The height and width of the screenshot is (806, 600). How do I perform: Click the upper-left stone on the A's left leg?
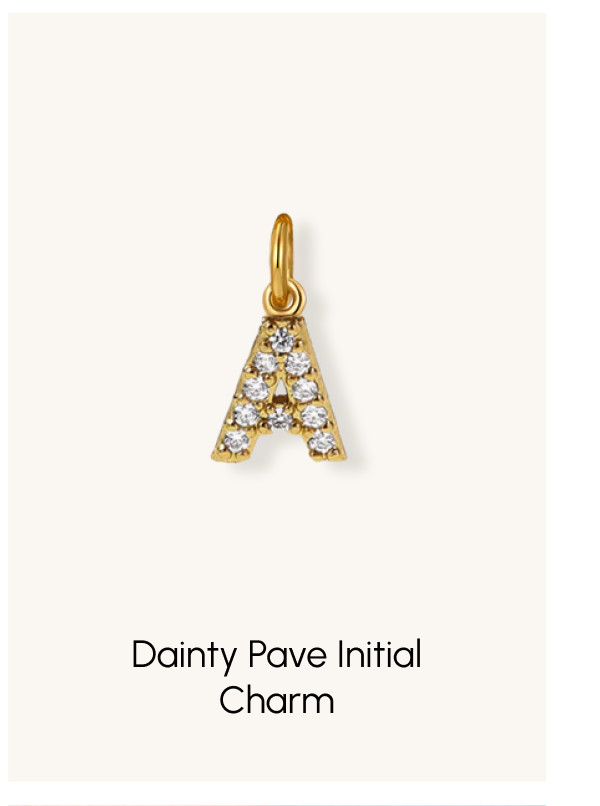pos(264,362)
